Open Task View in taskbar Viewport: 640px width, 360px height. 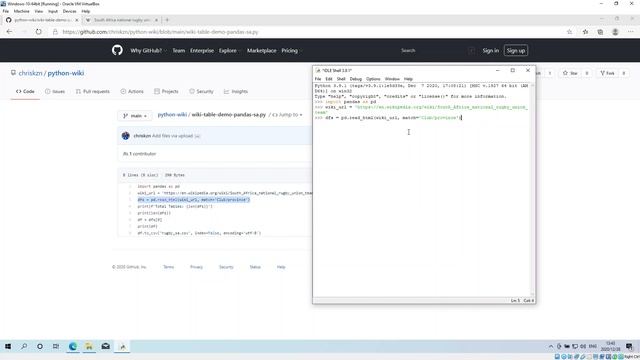(56, 346)
